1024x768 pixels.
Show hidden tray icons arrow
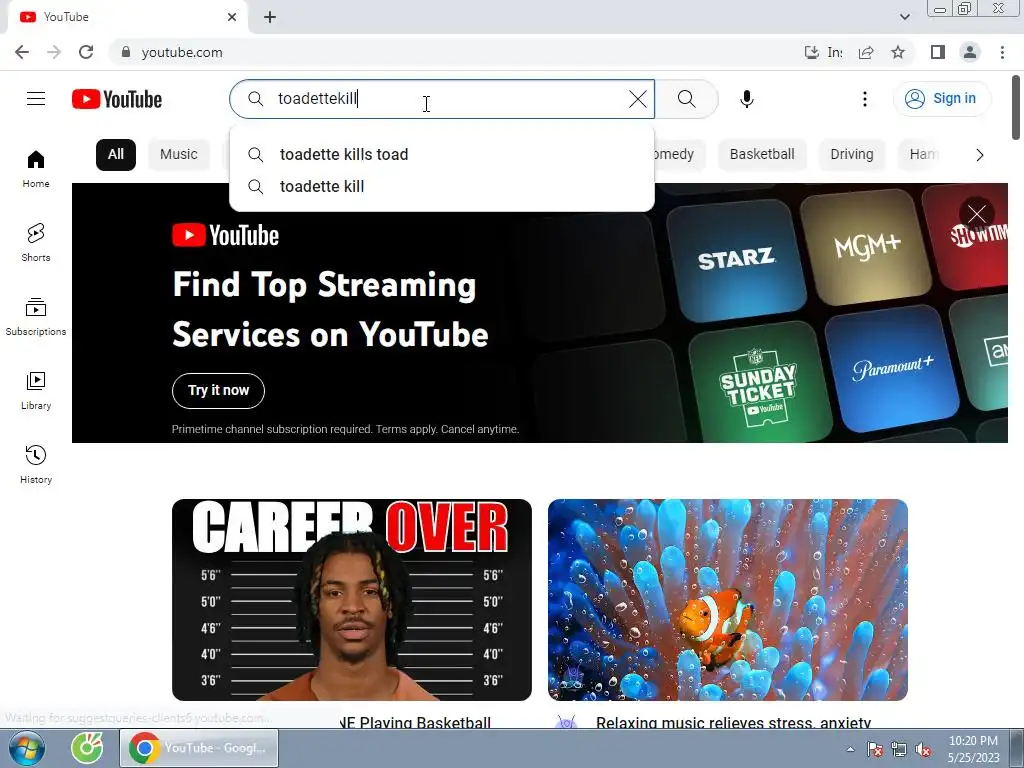[850, 749]
